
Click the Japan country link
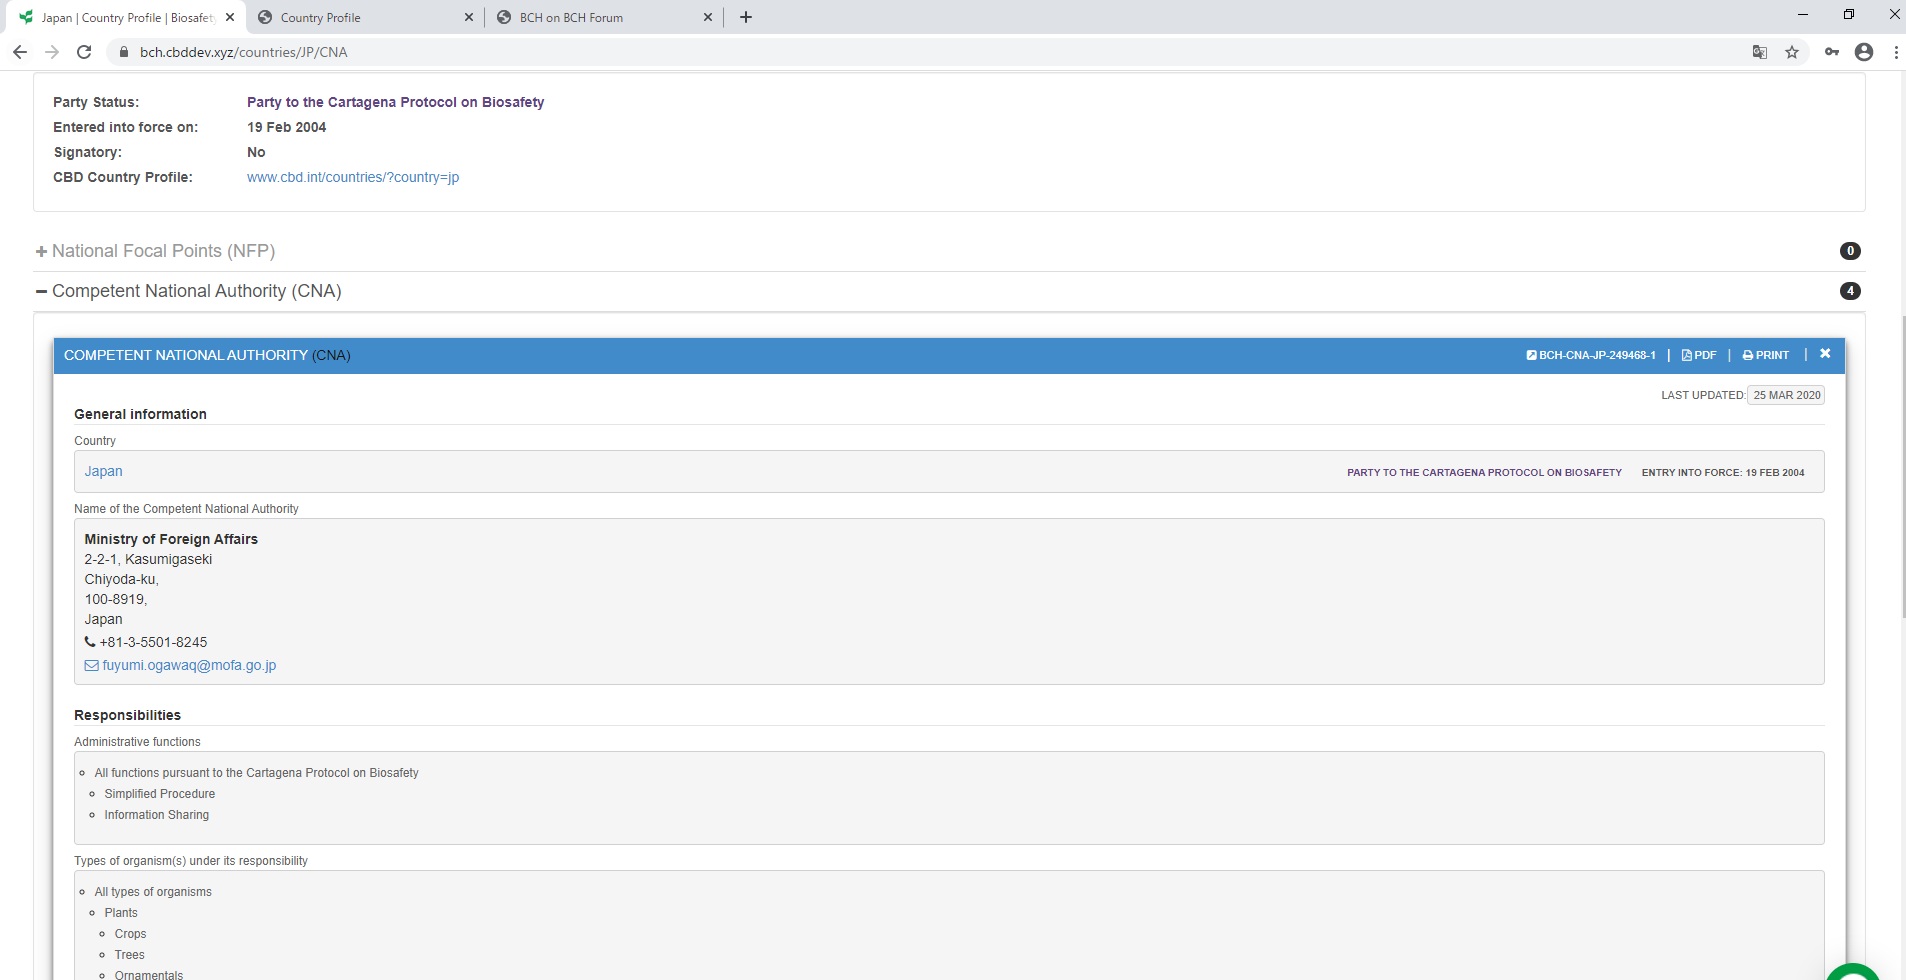(103, 471)
